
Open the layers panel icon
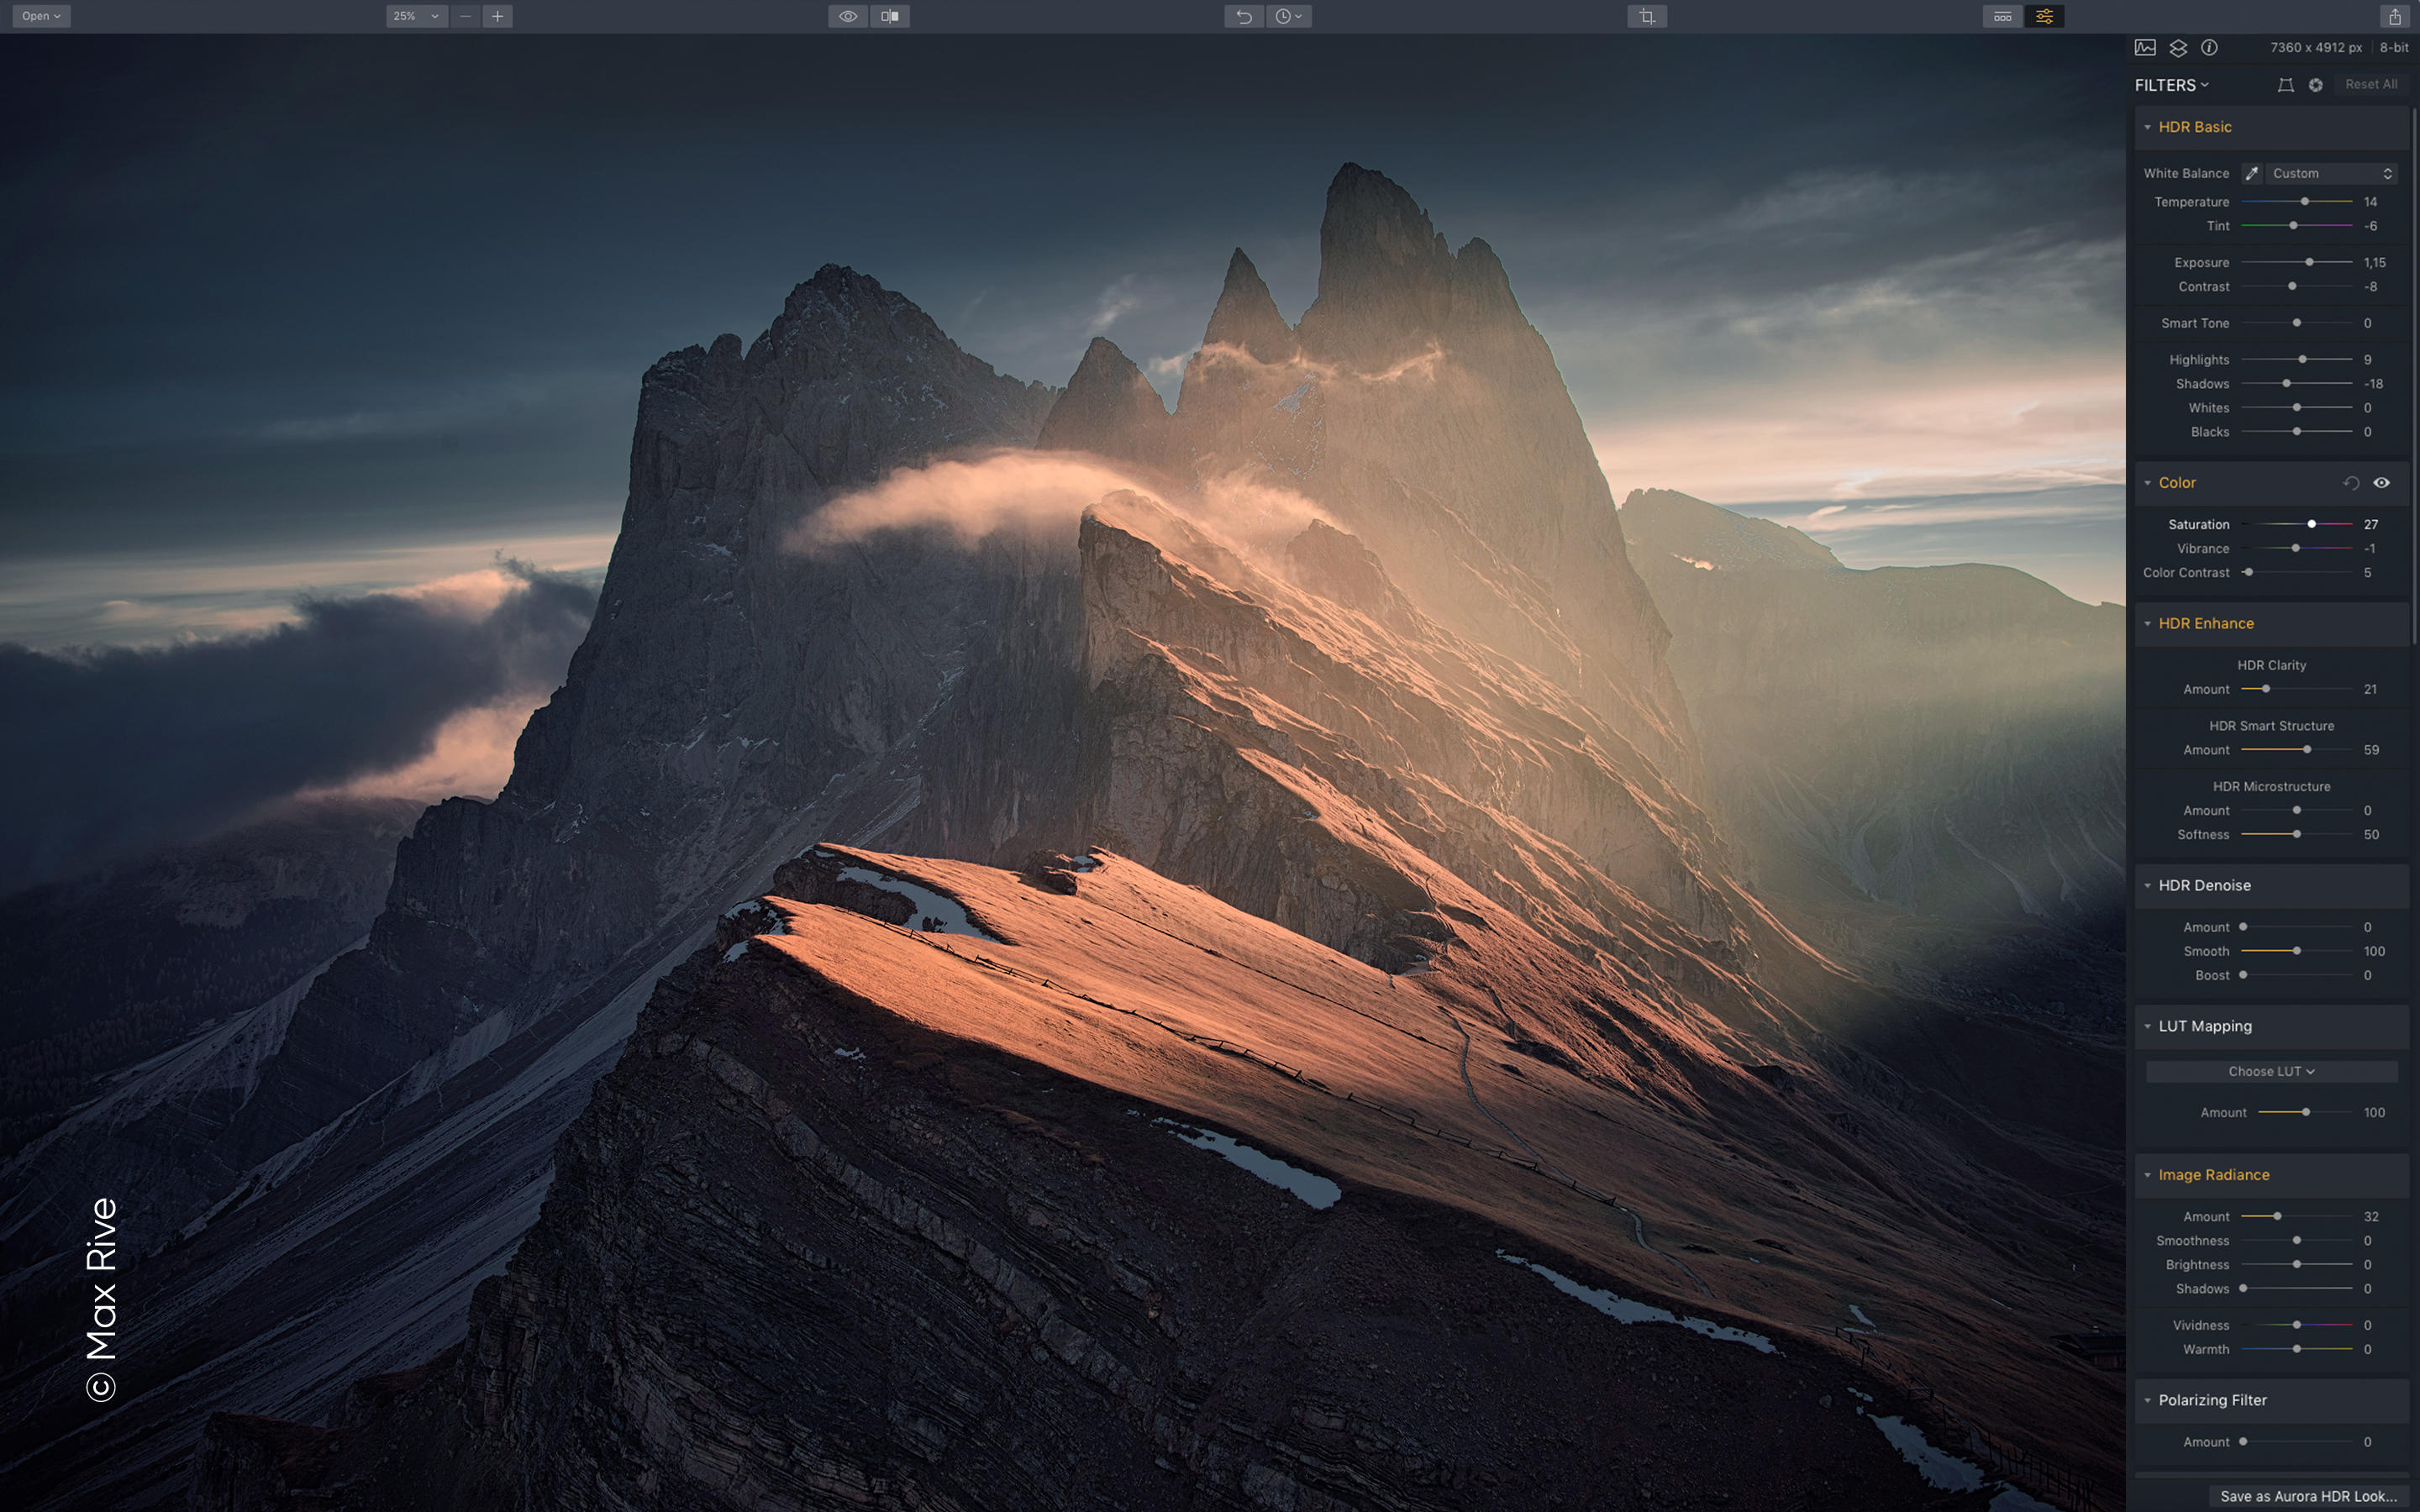coord(2178,47)
